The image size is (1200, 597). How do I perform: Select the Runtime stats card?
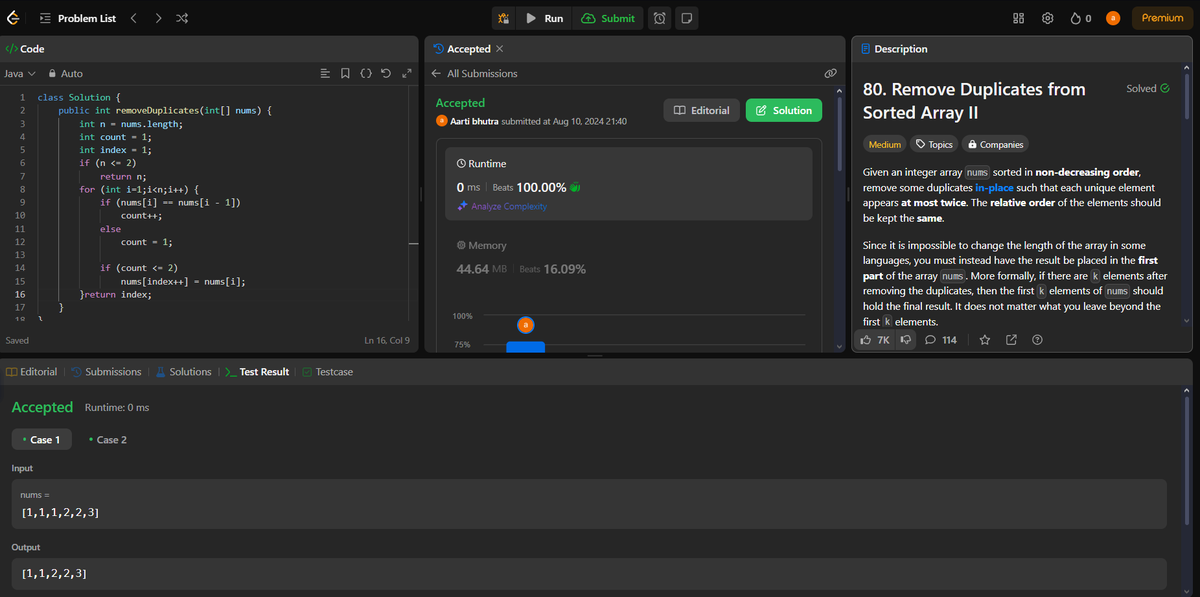(x=629, y=184)
